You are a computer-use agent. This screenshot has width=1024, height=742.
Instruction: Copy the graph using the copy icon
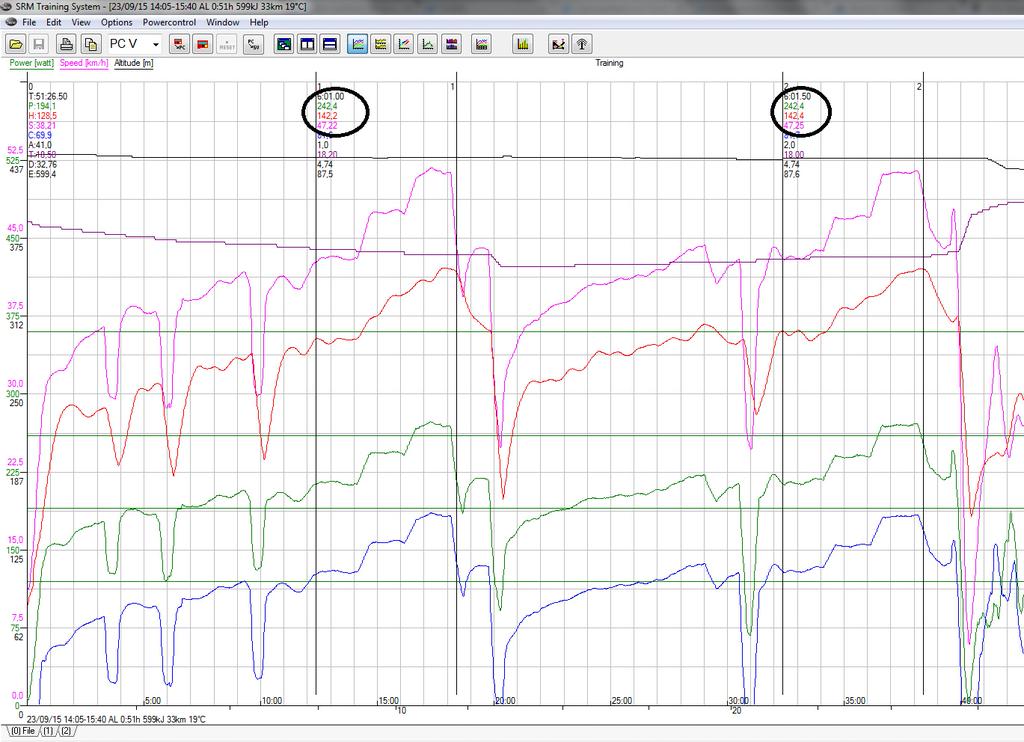point(90,44)
